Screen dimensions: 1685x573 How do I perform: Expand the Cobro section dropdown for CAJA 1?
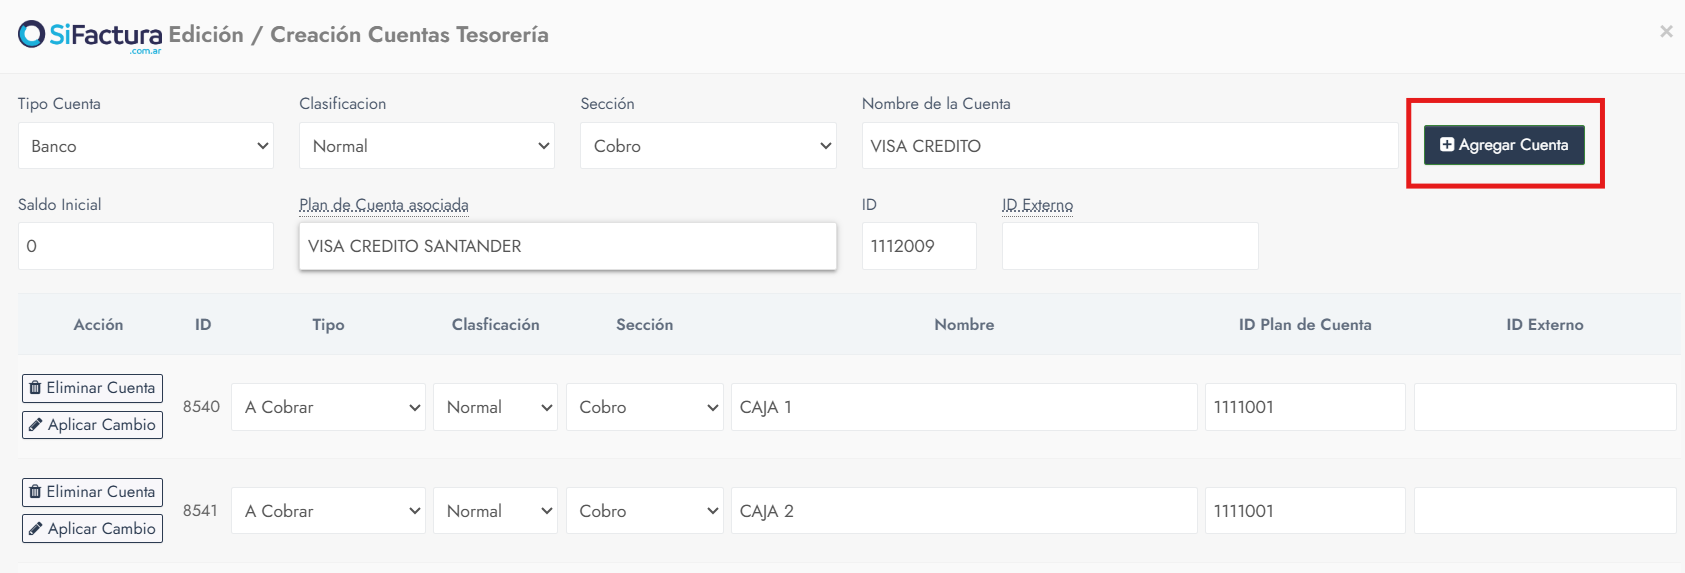pyautogui.click(x=644, y=407)
